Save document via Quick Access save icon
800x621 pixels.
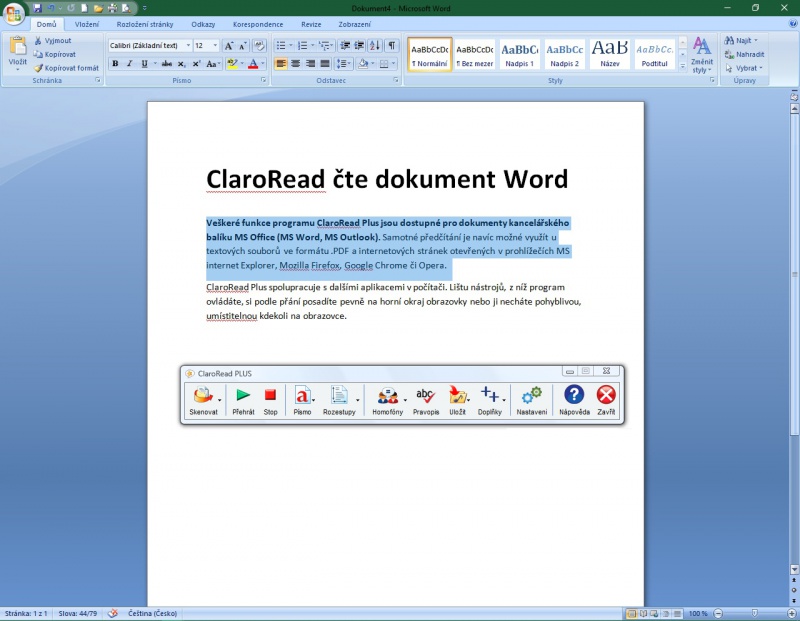coord(37,8)
